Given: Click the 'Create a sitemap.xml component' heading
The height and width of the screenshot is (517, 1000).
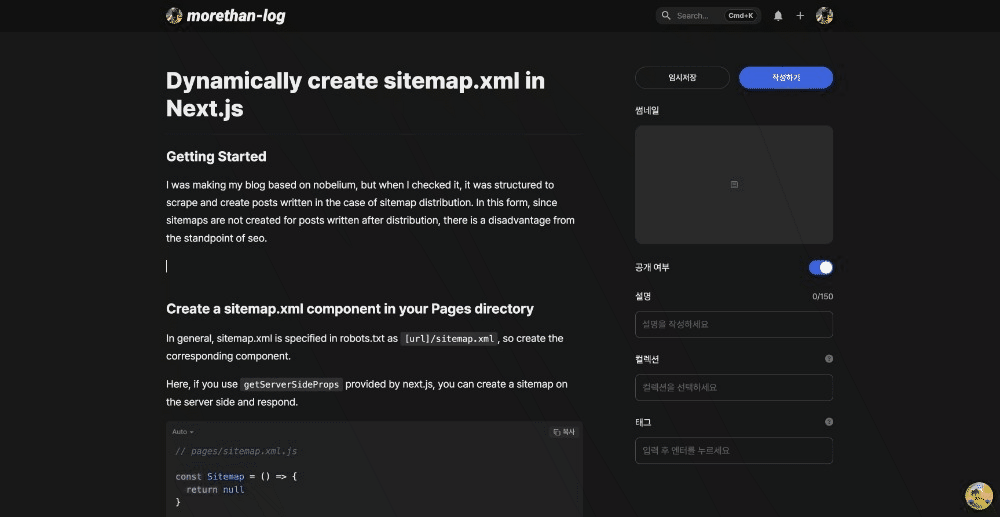Looking at the screenshot, I should pyautogui.click(x=349, y=309).
